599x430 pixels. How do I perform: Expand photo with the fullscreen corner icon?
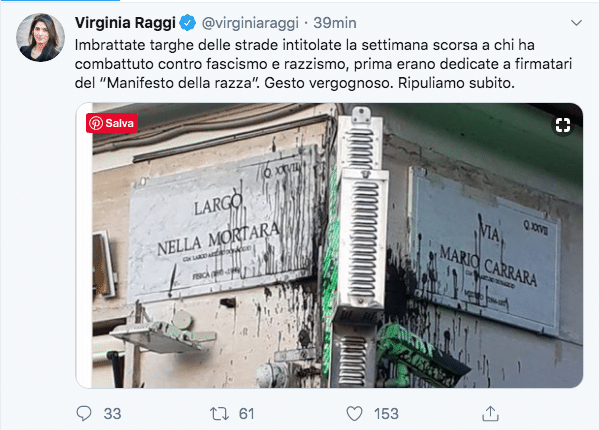point(563,125)
